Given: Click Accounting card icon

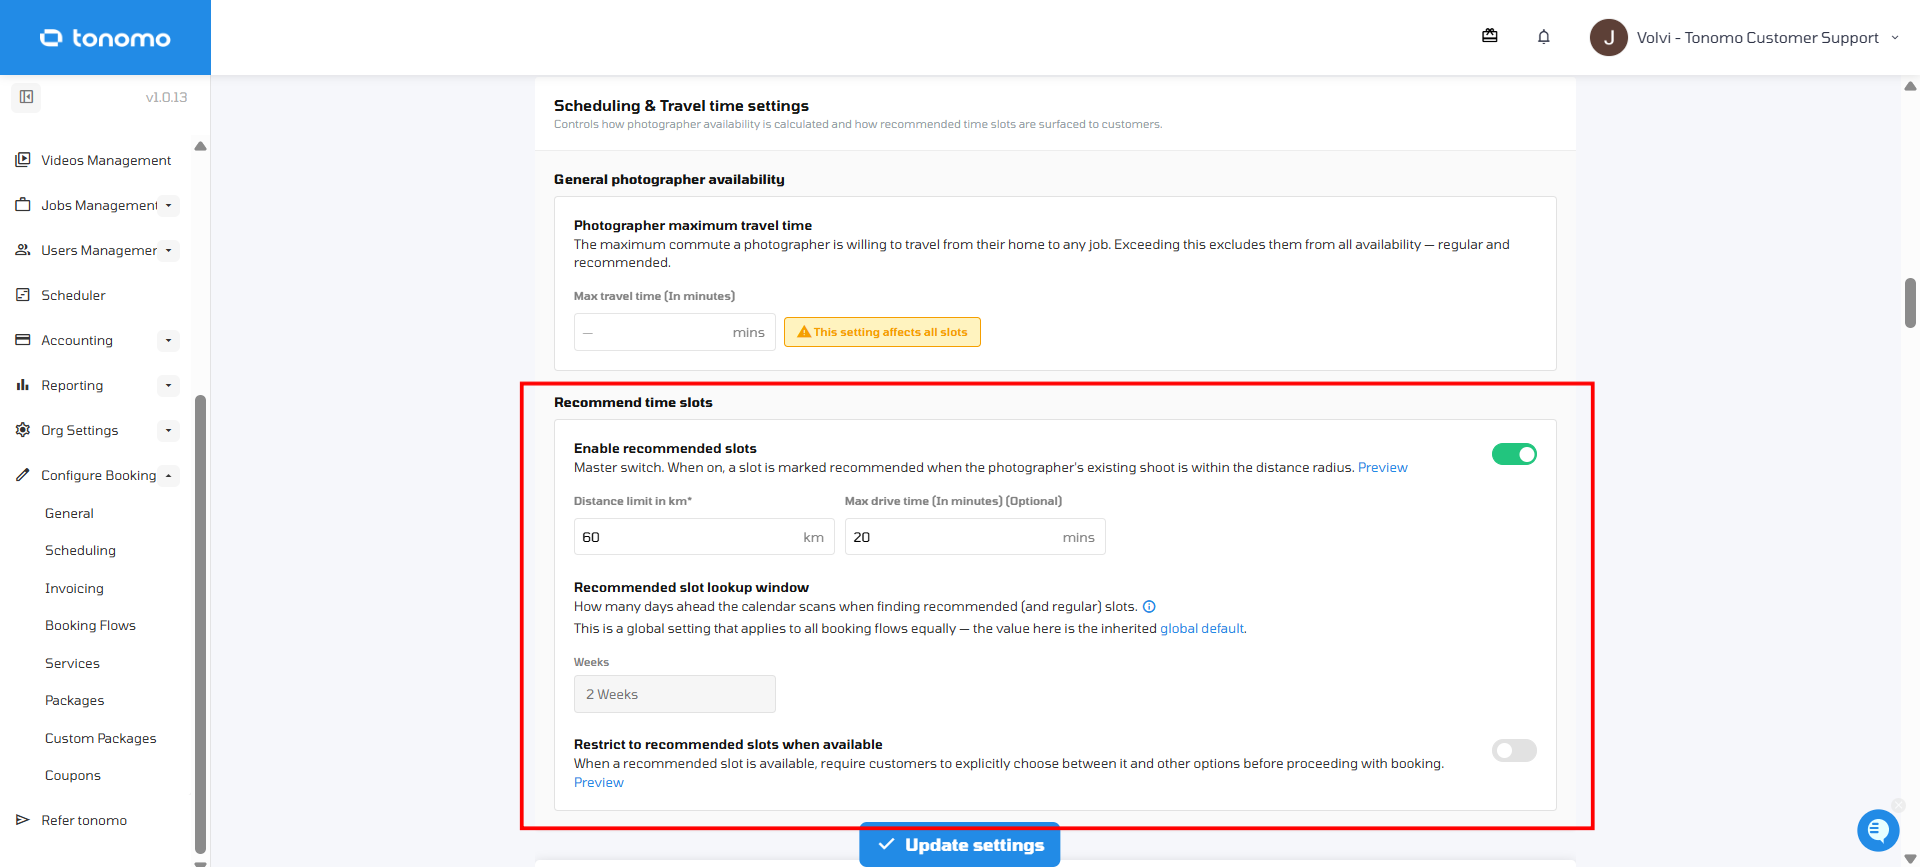Looking at the screenshot, I should tap(23, 340).
